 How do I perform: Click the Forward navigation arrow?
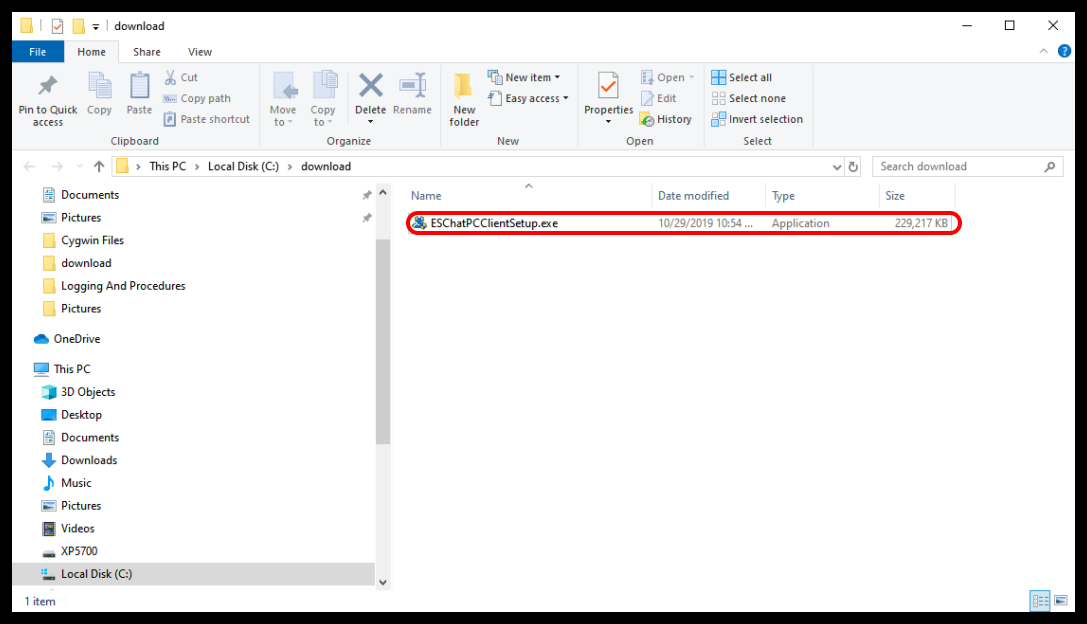tap(57, 166)
